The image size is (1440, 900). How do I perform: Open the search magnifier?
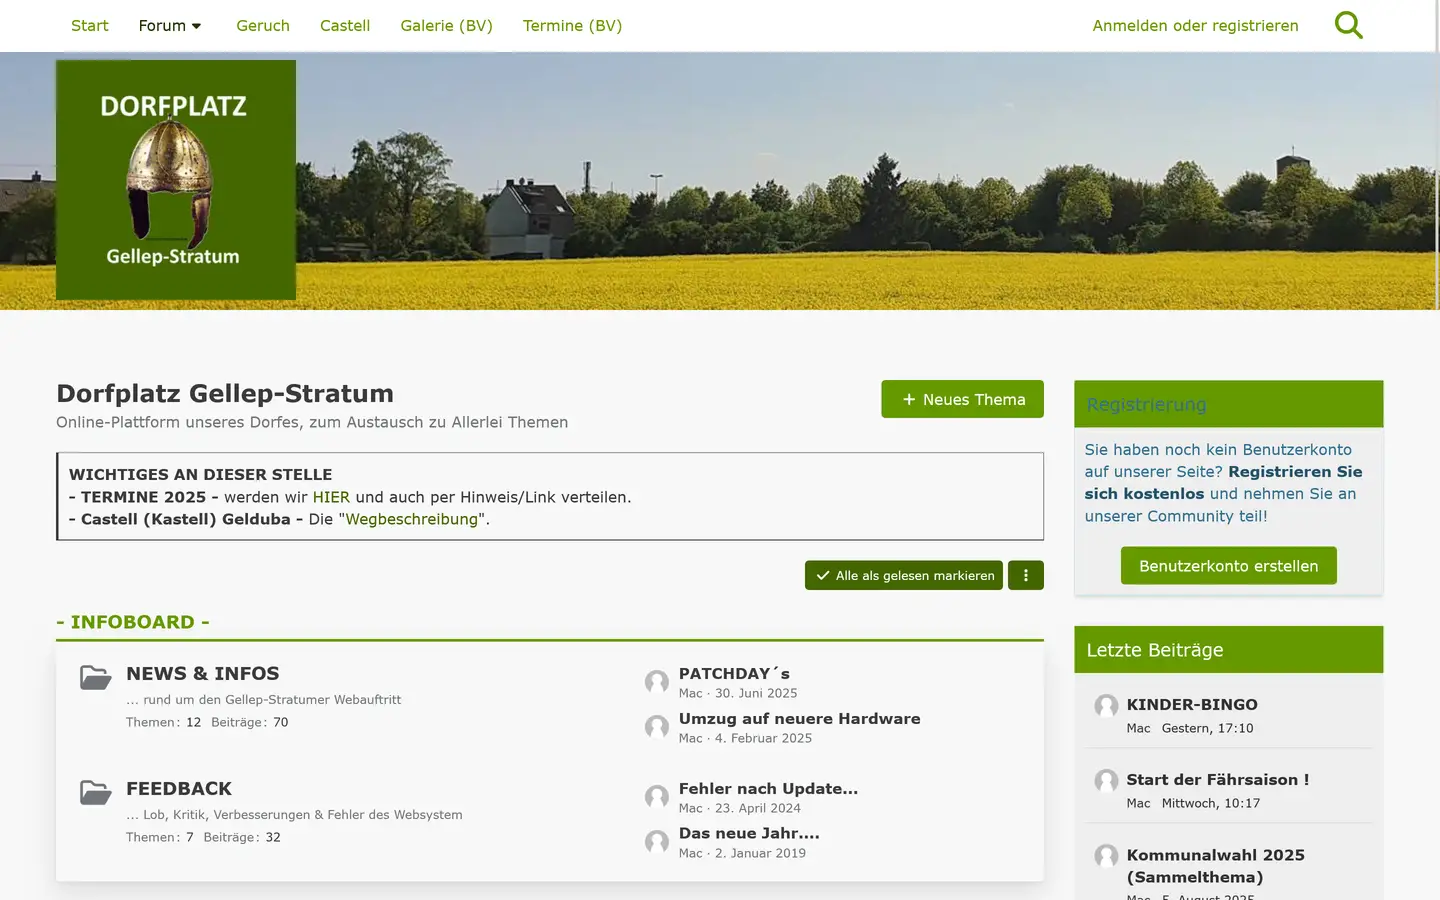point(1348,25)
